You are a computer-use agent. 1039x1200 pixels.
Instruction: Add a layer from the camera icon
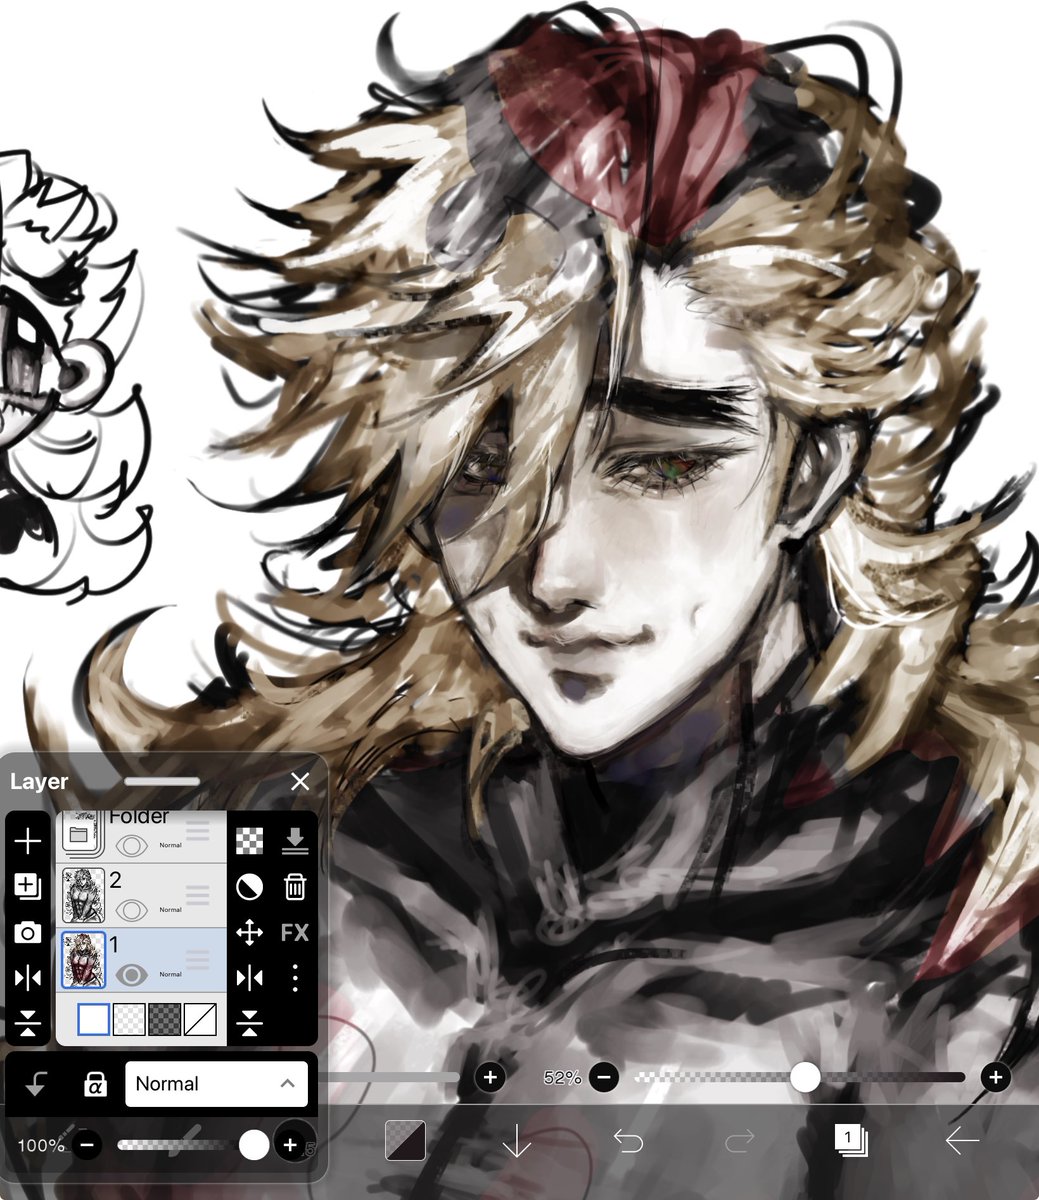[28, 933]
